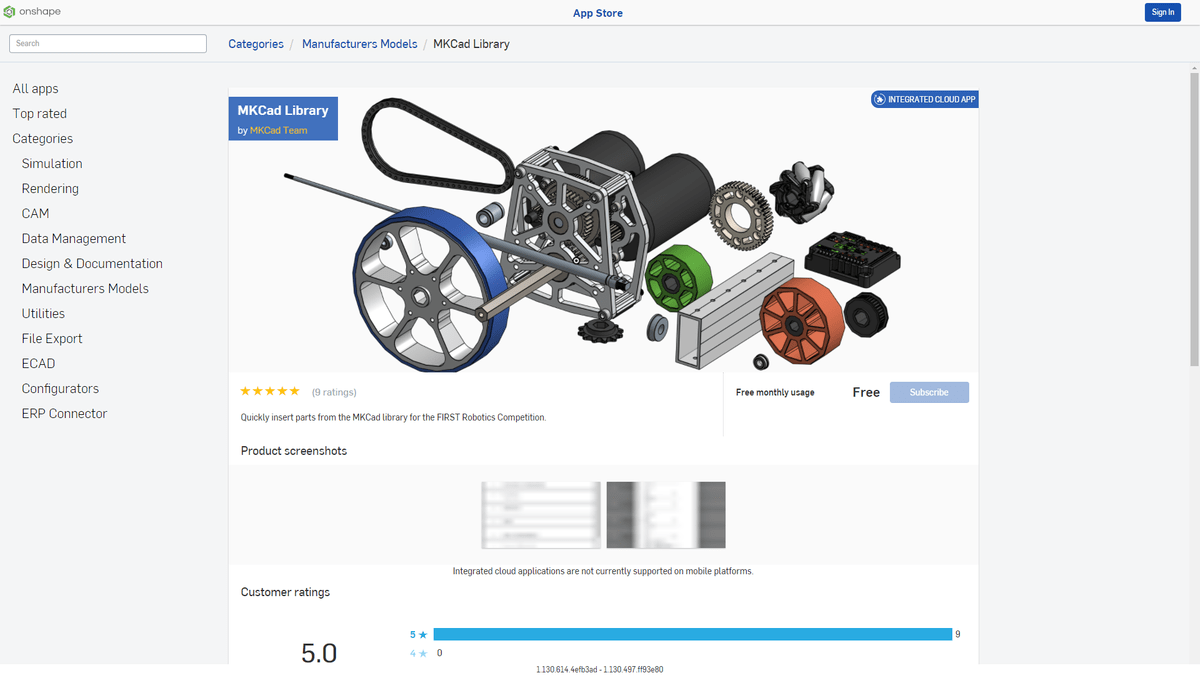Open the Simulation category
This screenshot has height=675, width=1200.
tap(52, 164)
